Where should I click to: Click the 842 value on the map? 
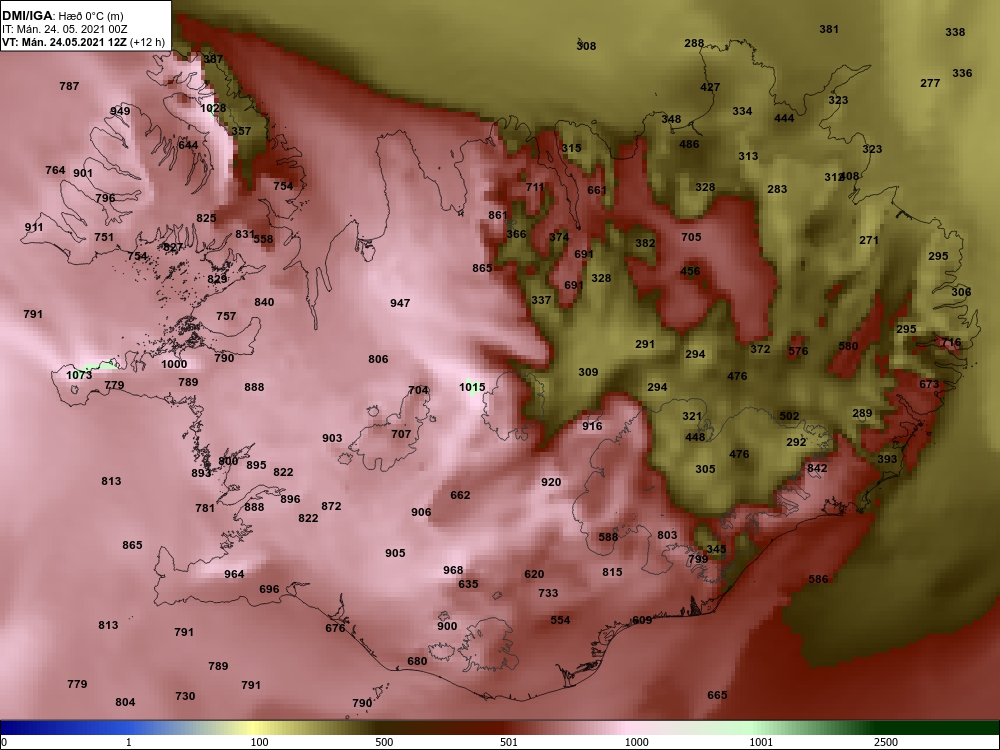pyautogui.click(x=817, y=468)
